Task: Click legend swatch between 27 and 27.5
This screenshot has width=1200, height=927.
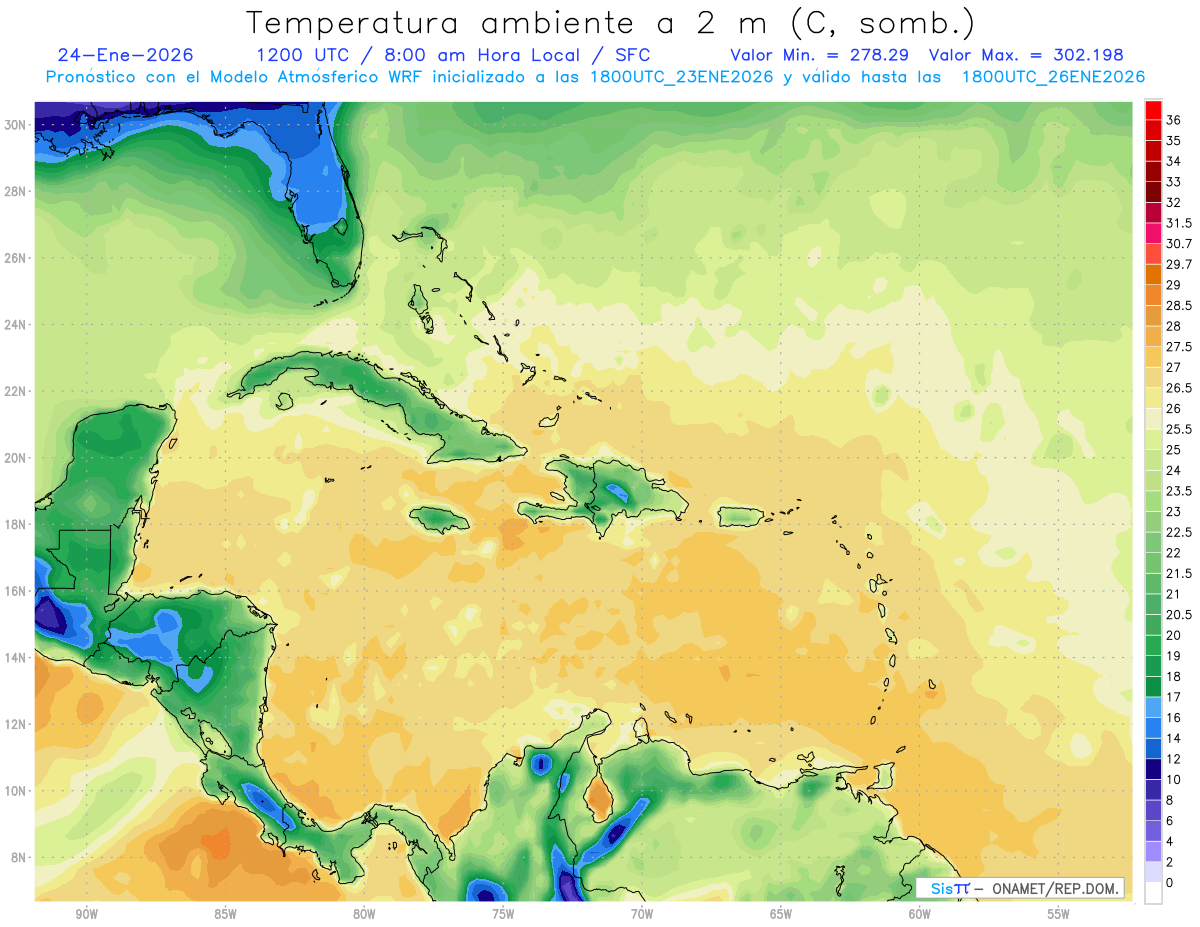Action: point(1153,357)
